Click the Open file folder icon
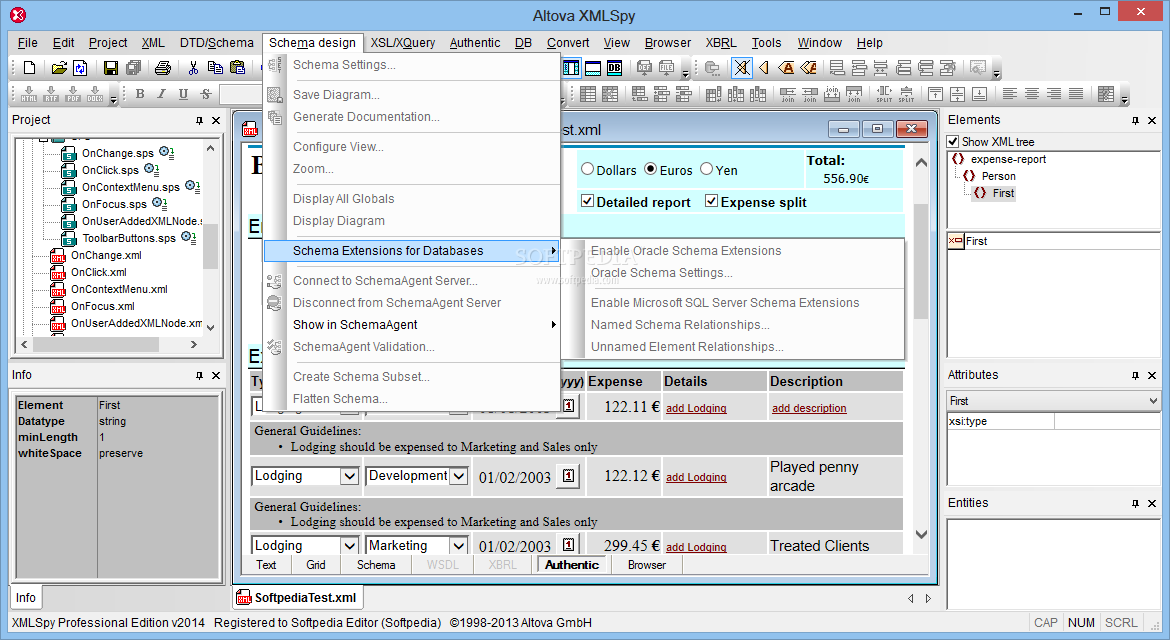 click(x=58, y=68)
